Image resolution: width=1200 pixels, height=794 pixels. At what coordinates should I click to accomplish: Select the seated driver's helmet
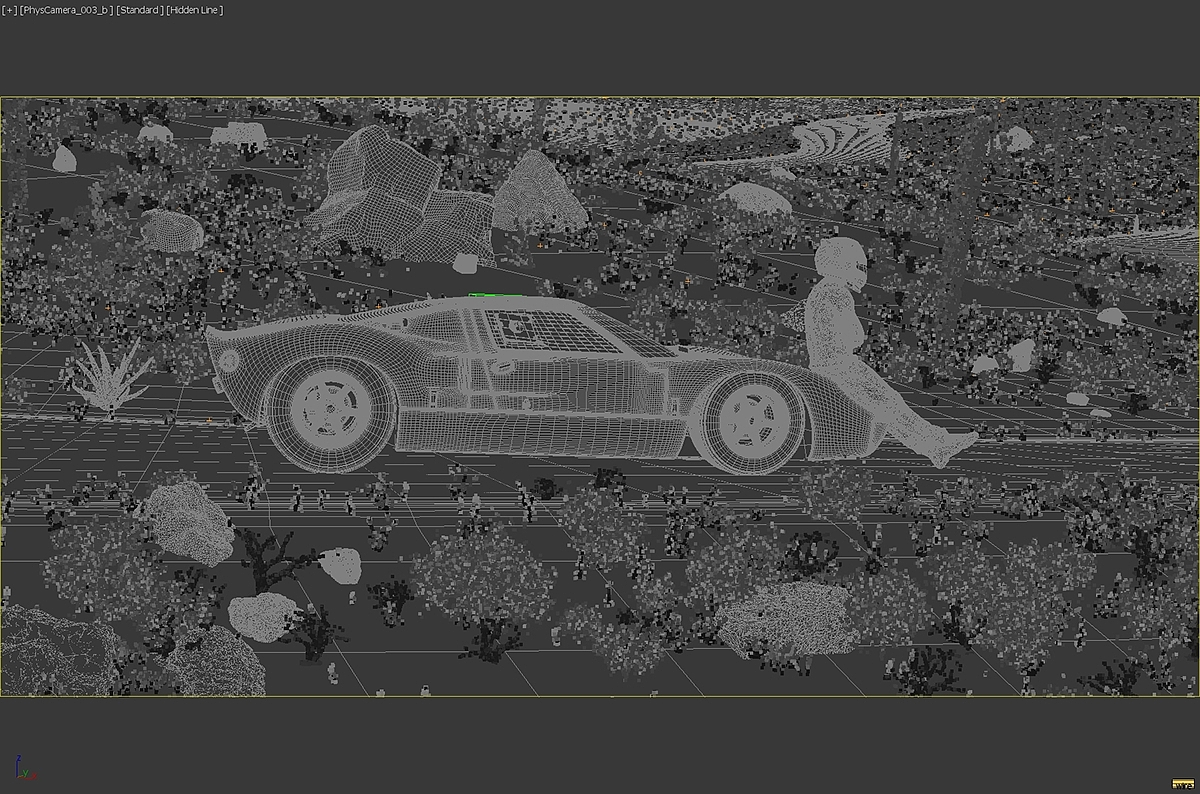[839, 263]
